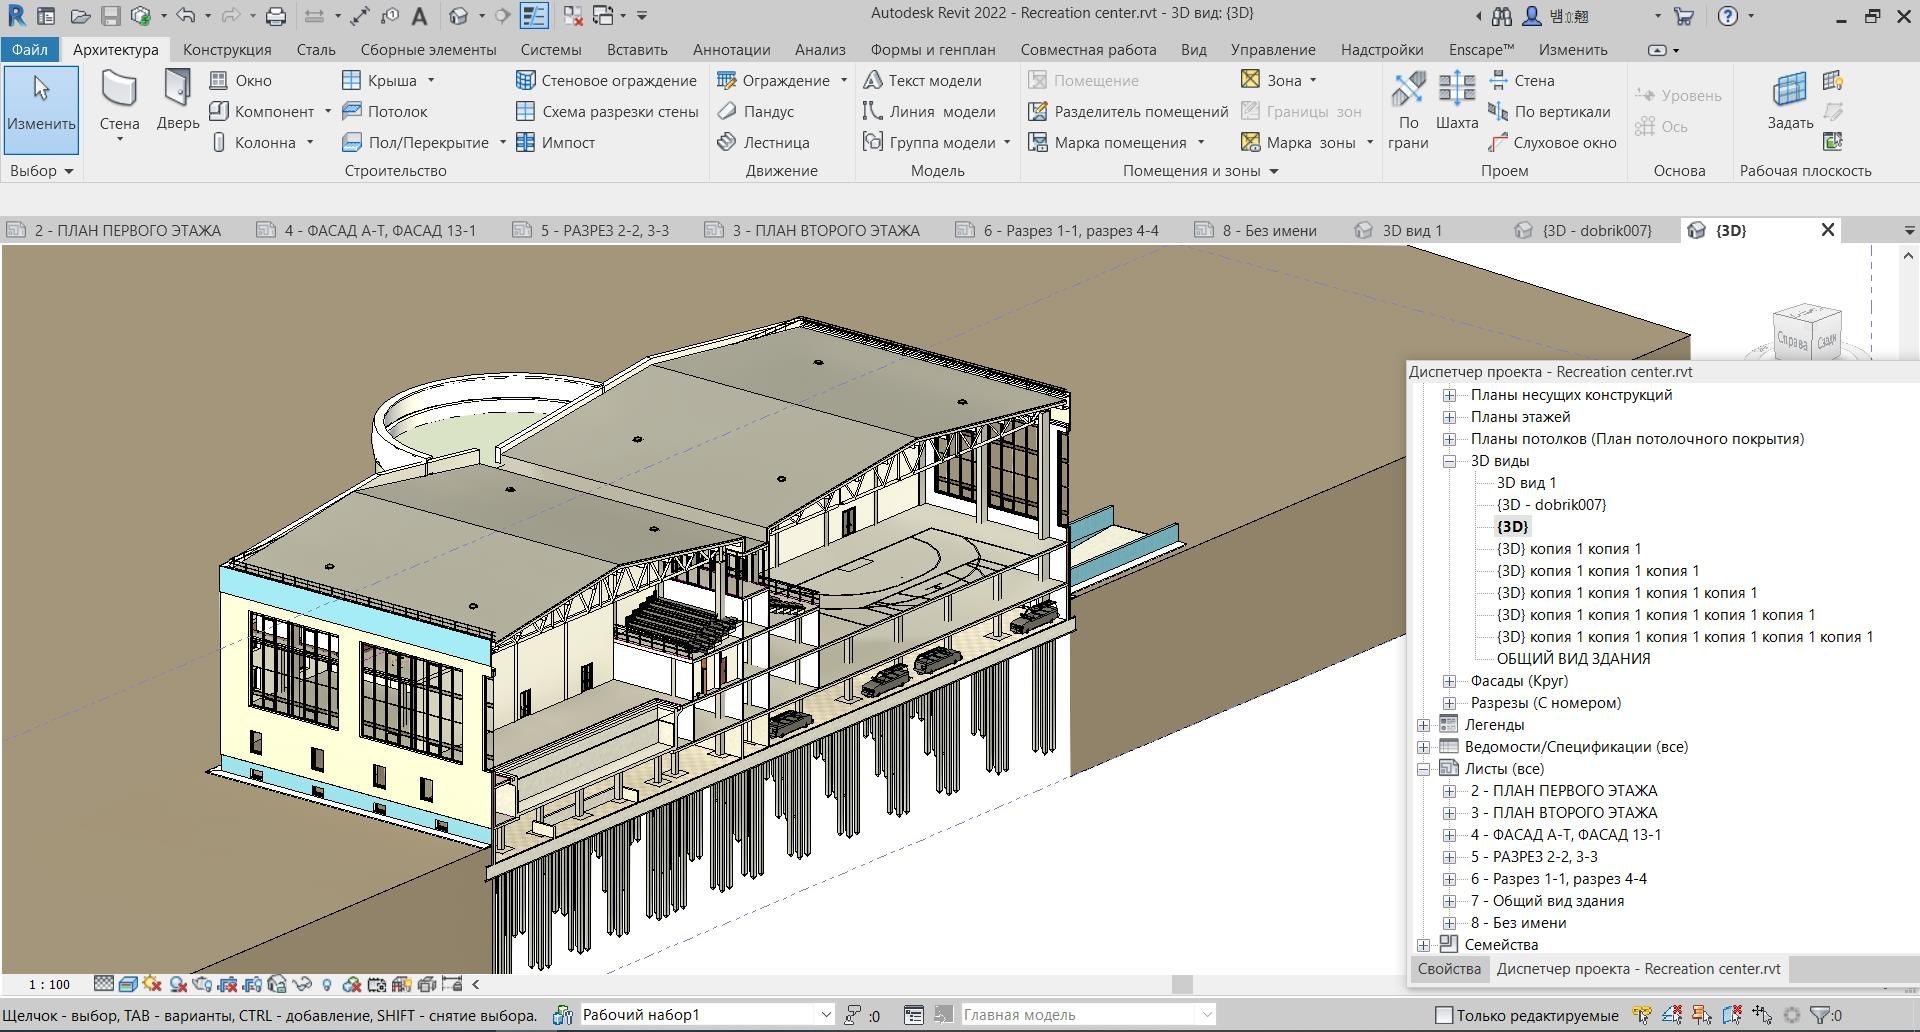Click the Save icon in quick access toolbar
1920x1032 pixels.
110,16
